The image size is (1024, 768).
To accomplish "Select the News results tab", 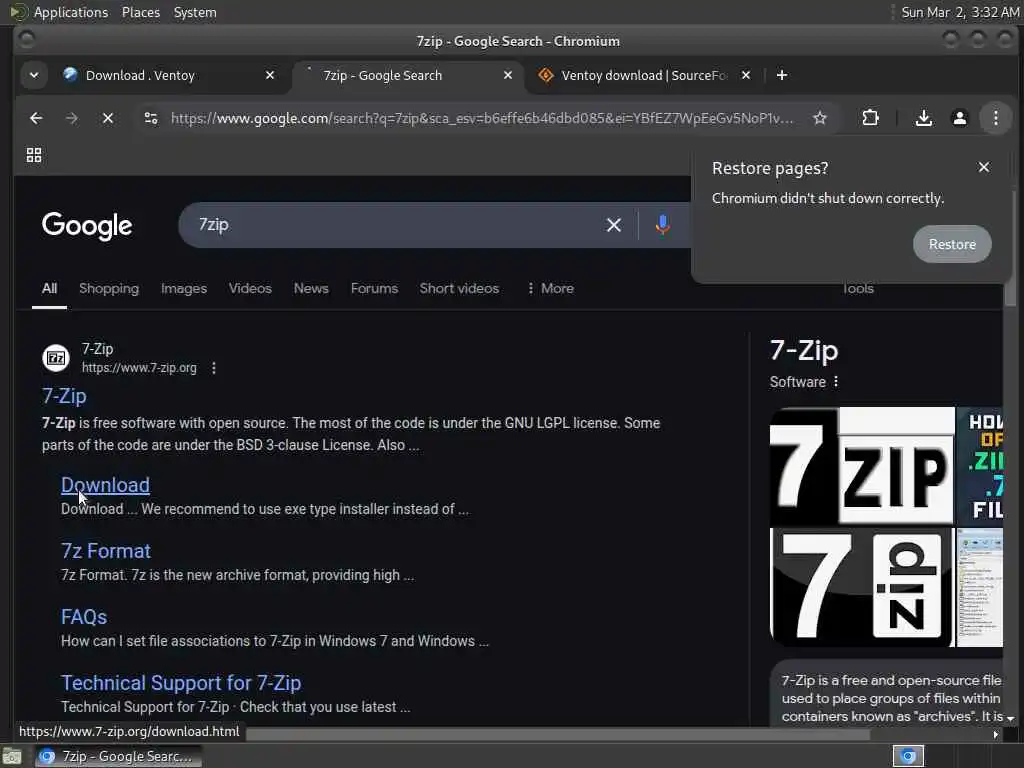I will coord(311,288).
